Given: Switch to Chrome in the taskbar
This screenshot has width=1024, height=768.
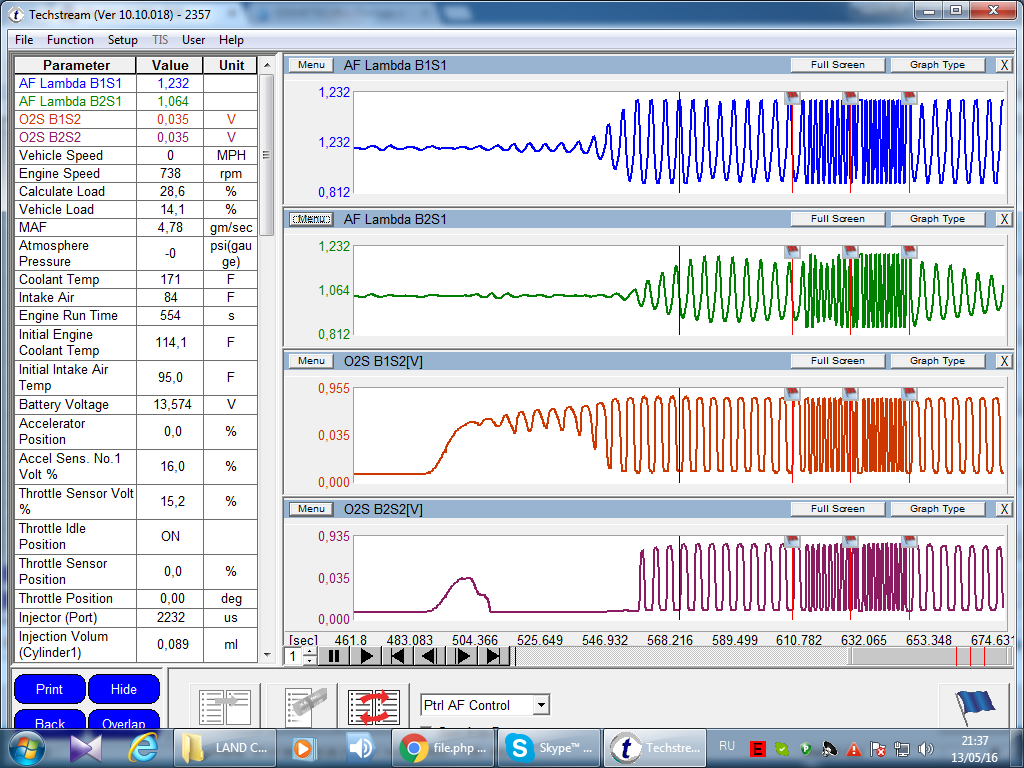Looking at the screenshot, I should [444, 747].
